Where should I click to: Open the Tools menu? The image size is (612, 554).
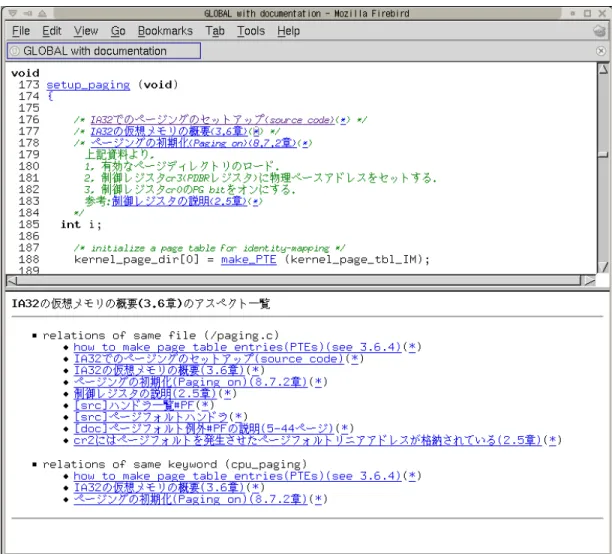(x=251, y=31)
